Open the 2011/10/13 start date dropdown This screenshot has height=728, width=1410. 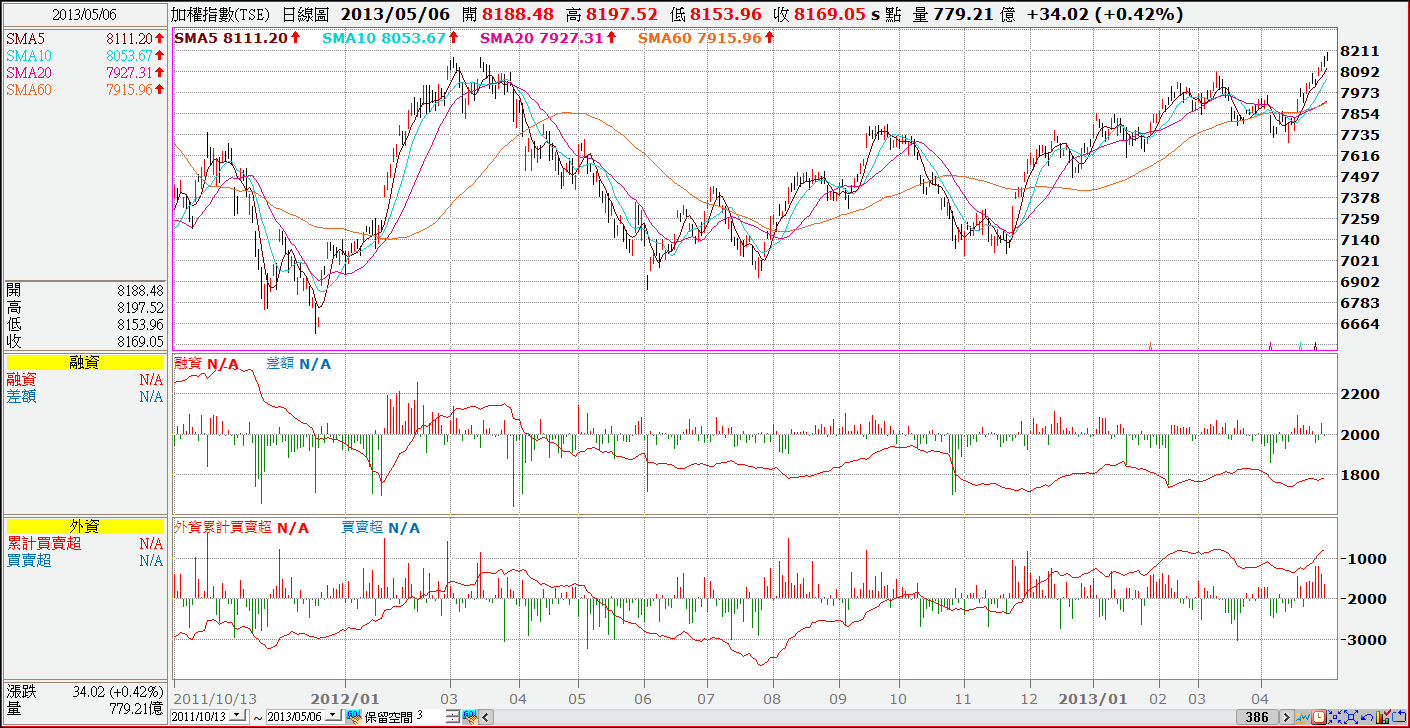click(x=237, y=716)
